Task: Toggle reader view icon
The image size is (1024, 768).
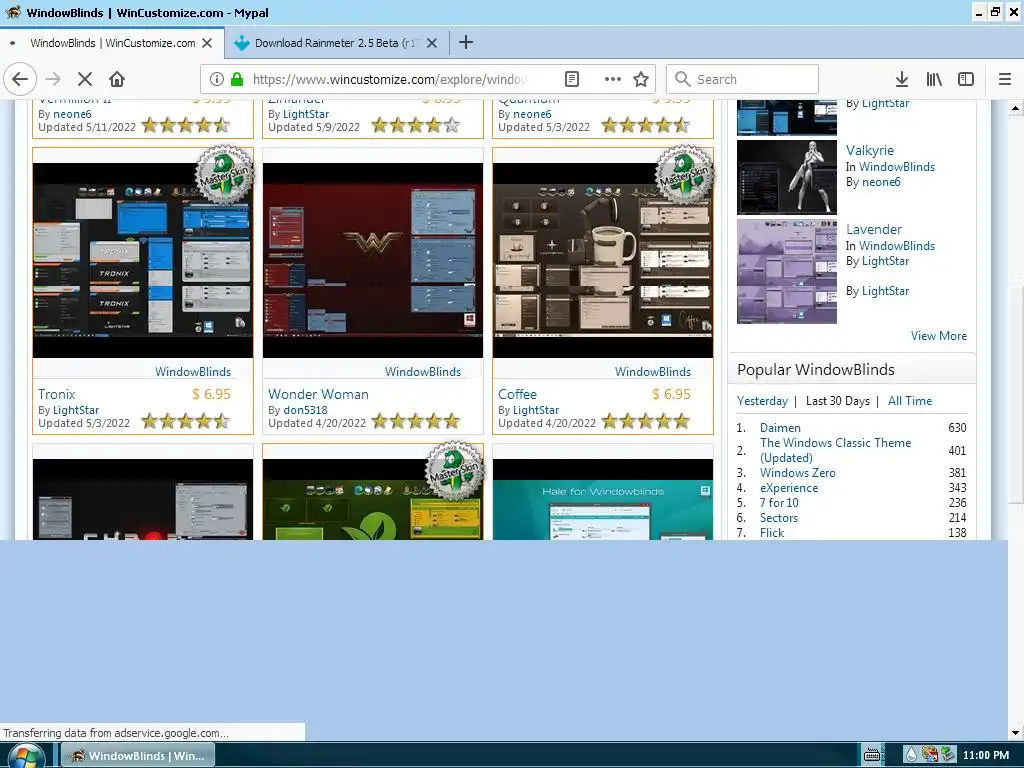Action: [x=572, y=79]
